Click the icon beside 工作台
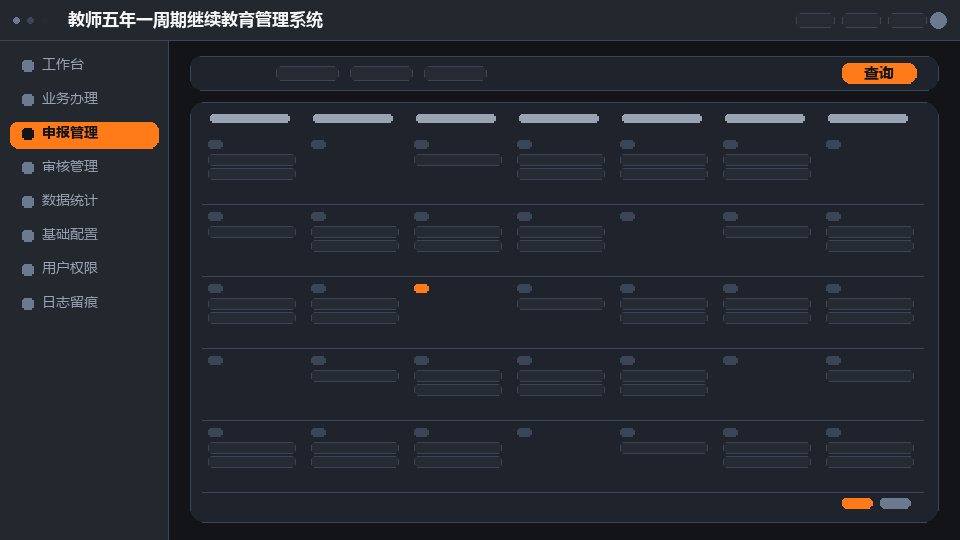The height and width of the screenshot is (540, 960). pyautogui.click(x=28, y=66)
